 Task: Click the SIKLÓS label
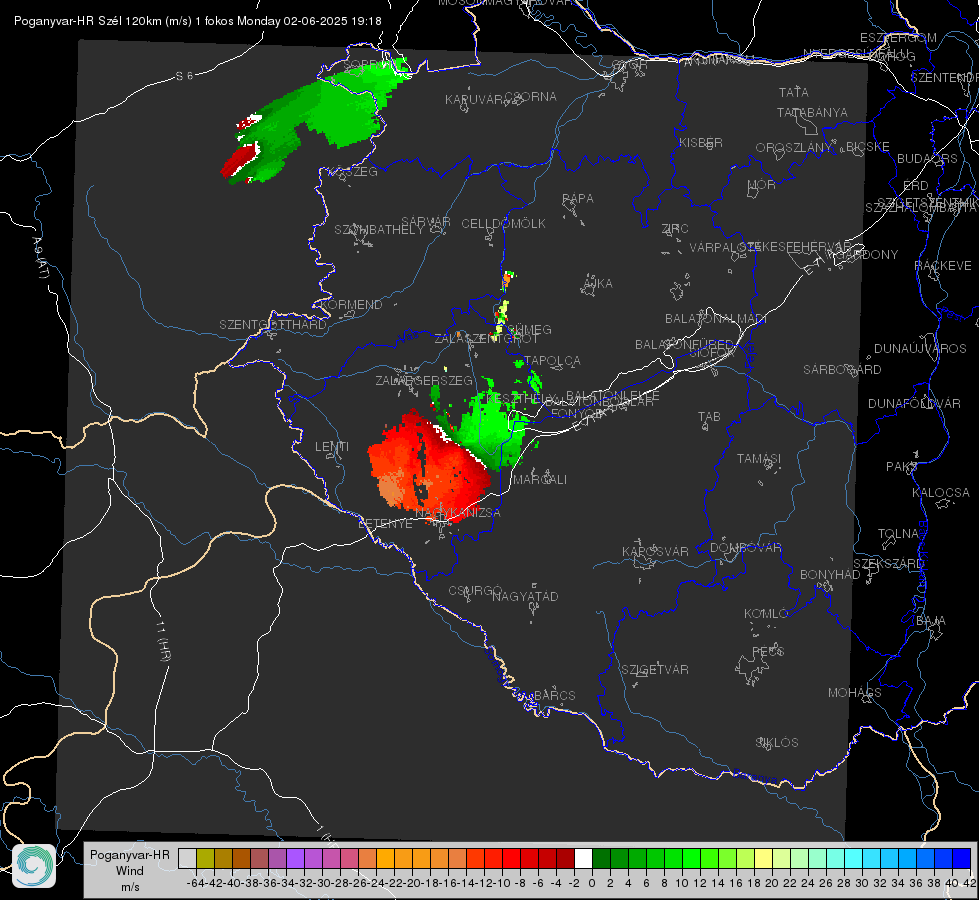coord(777,742)
